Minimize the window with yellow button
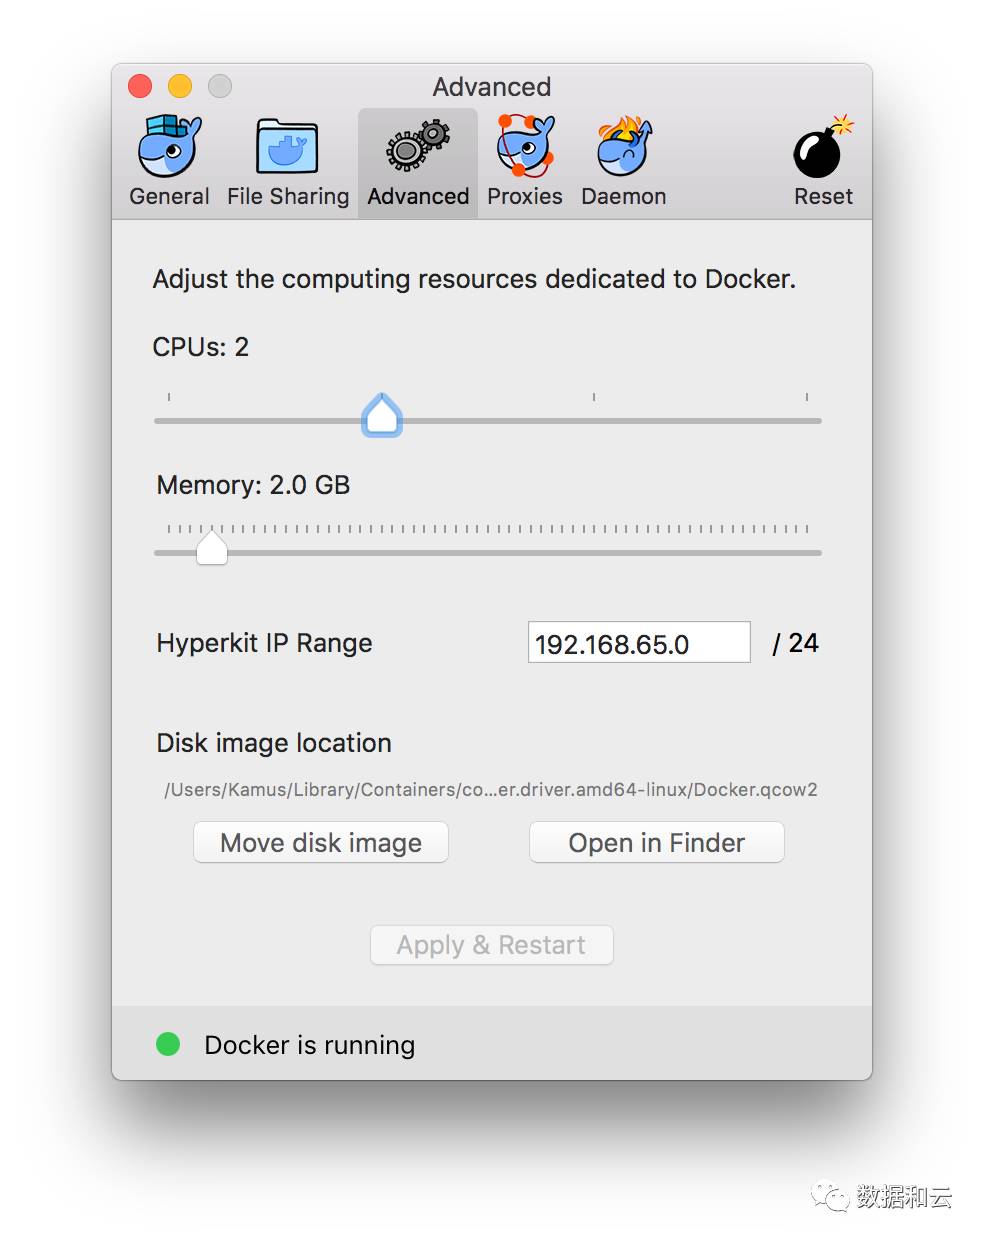The image size is (984, 1240). (x=180, y=87)
